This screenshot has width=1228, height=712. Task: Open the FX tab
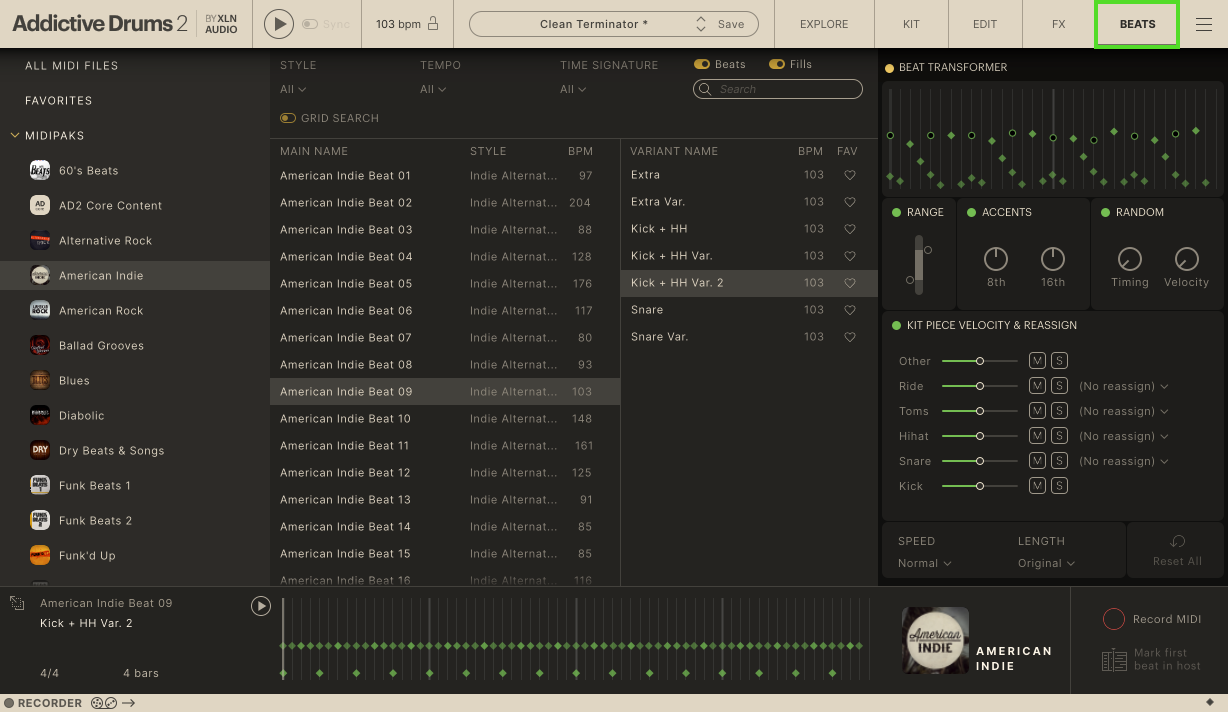click(x=1058, y=24)
